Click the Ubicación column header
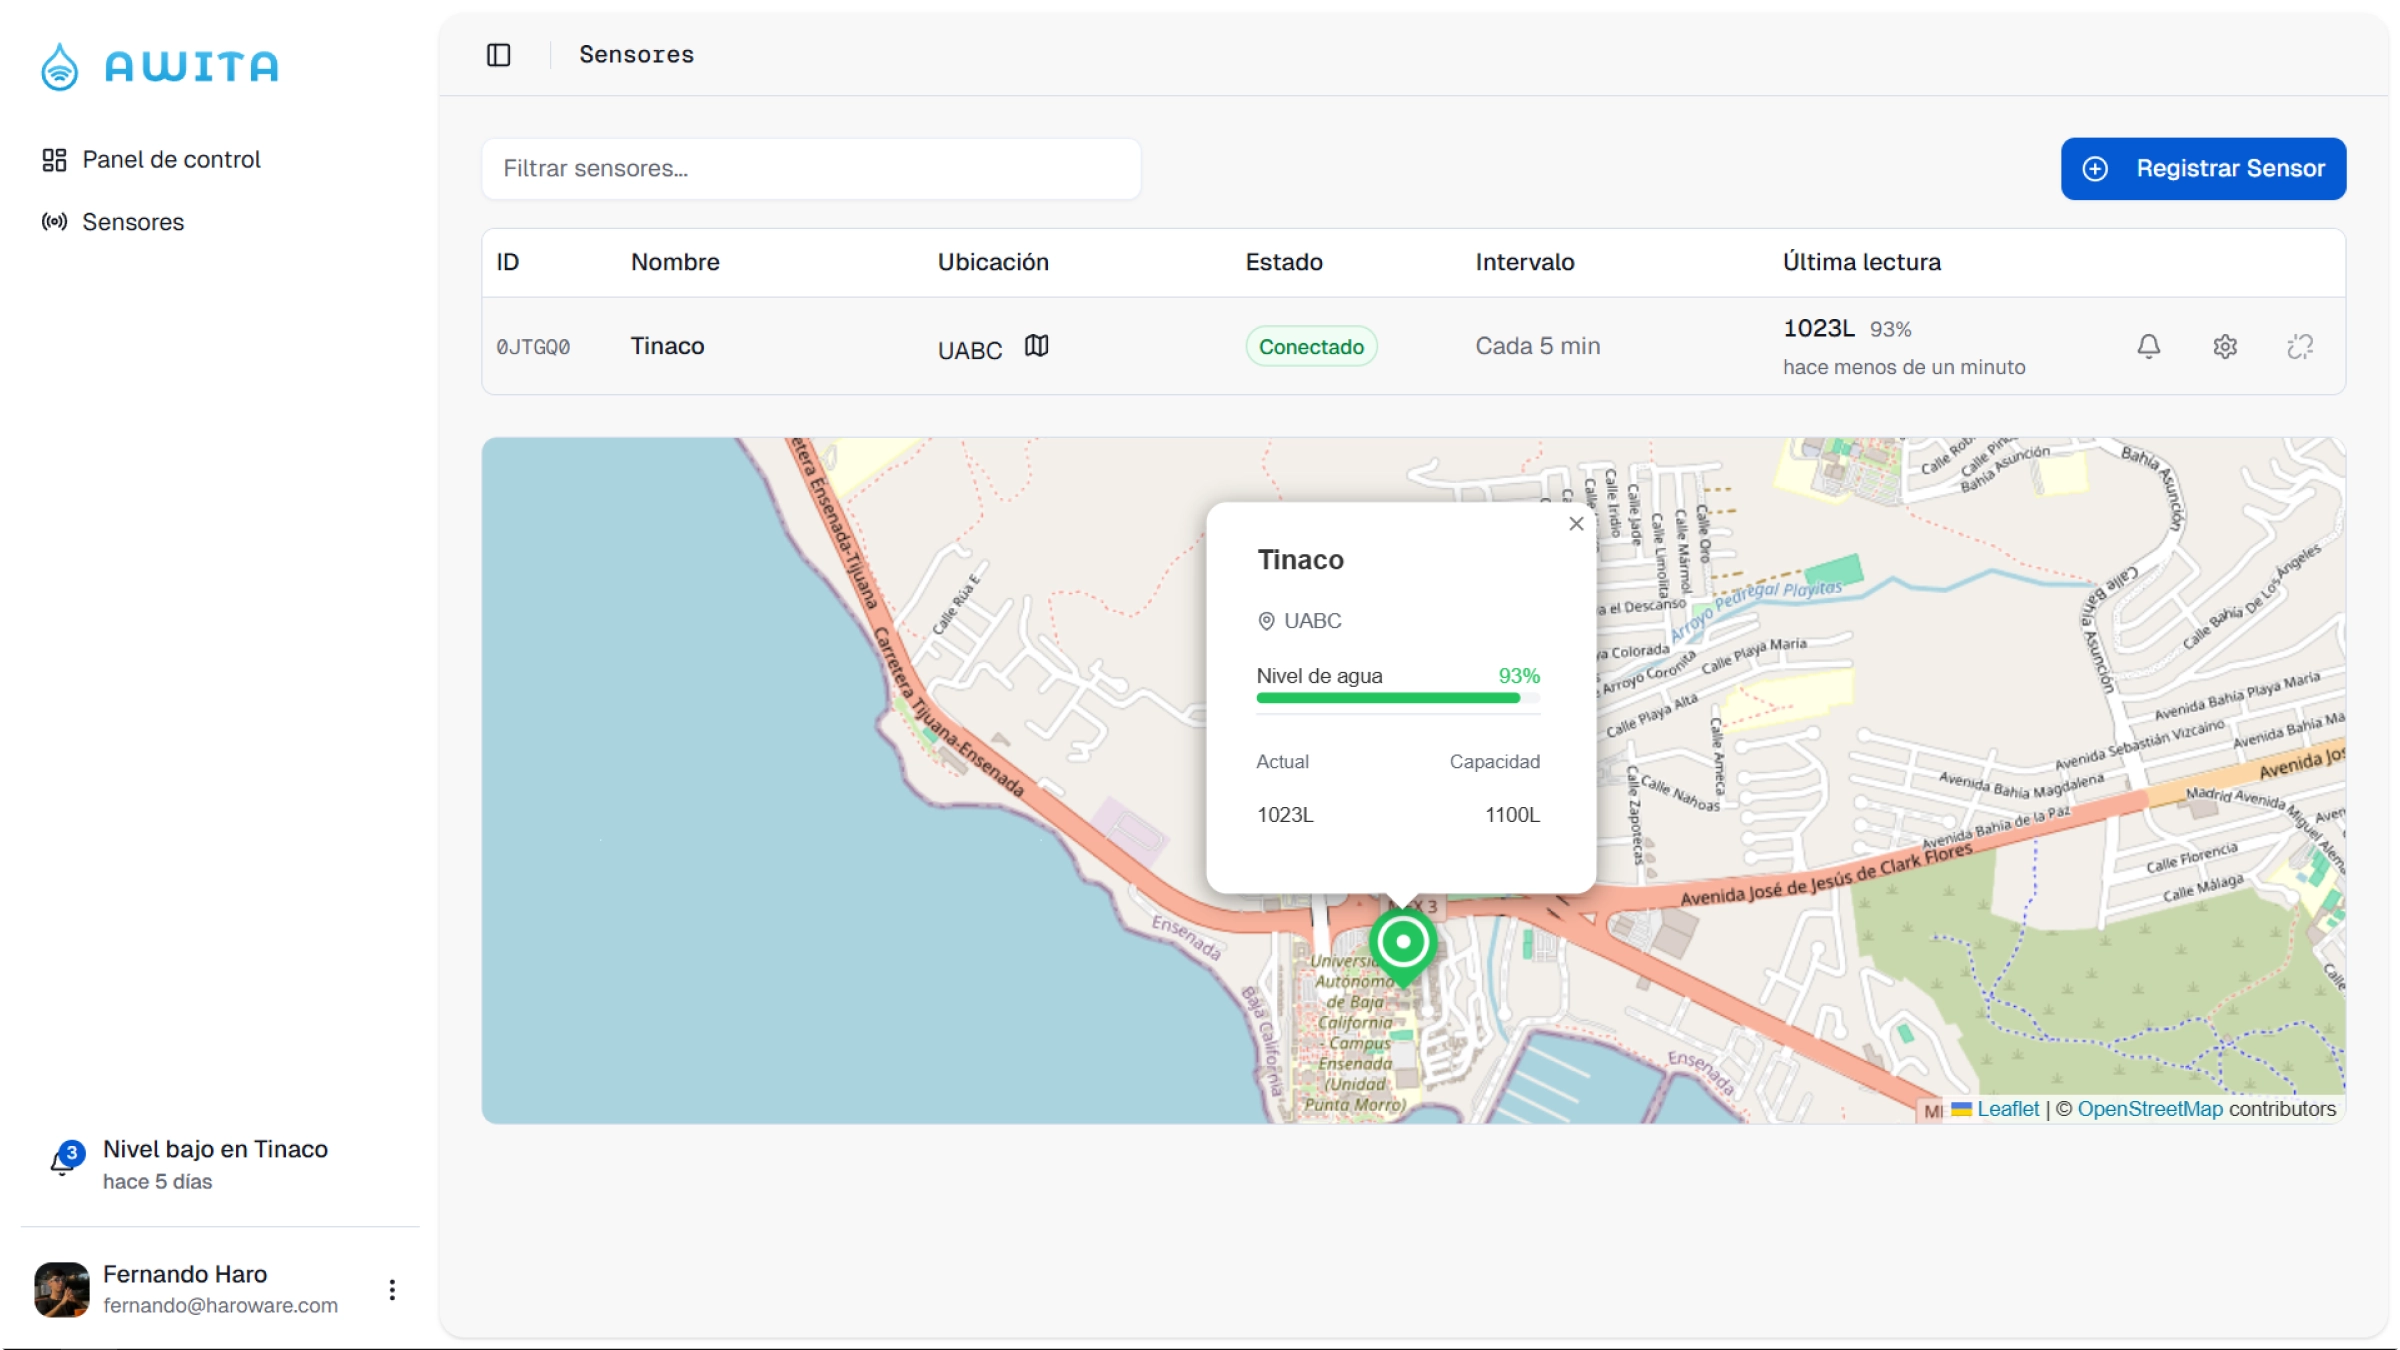Viewport: 2400px width, 1350px height. tap(993, 262)
